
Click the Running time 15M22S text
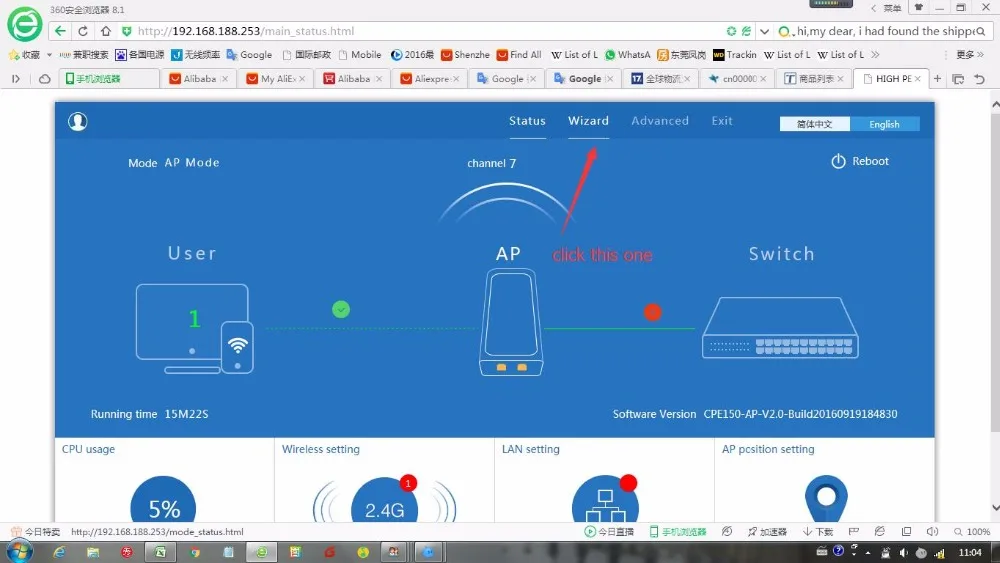pyautogui.click(x=149, y=414)
